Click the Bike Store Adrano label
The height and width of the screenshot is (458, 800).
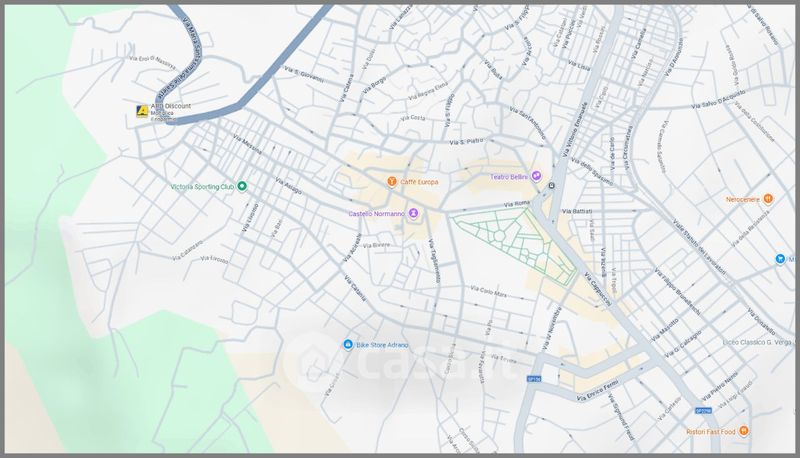click(x=385, y=344)
